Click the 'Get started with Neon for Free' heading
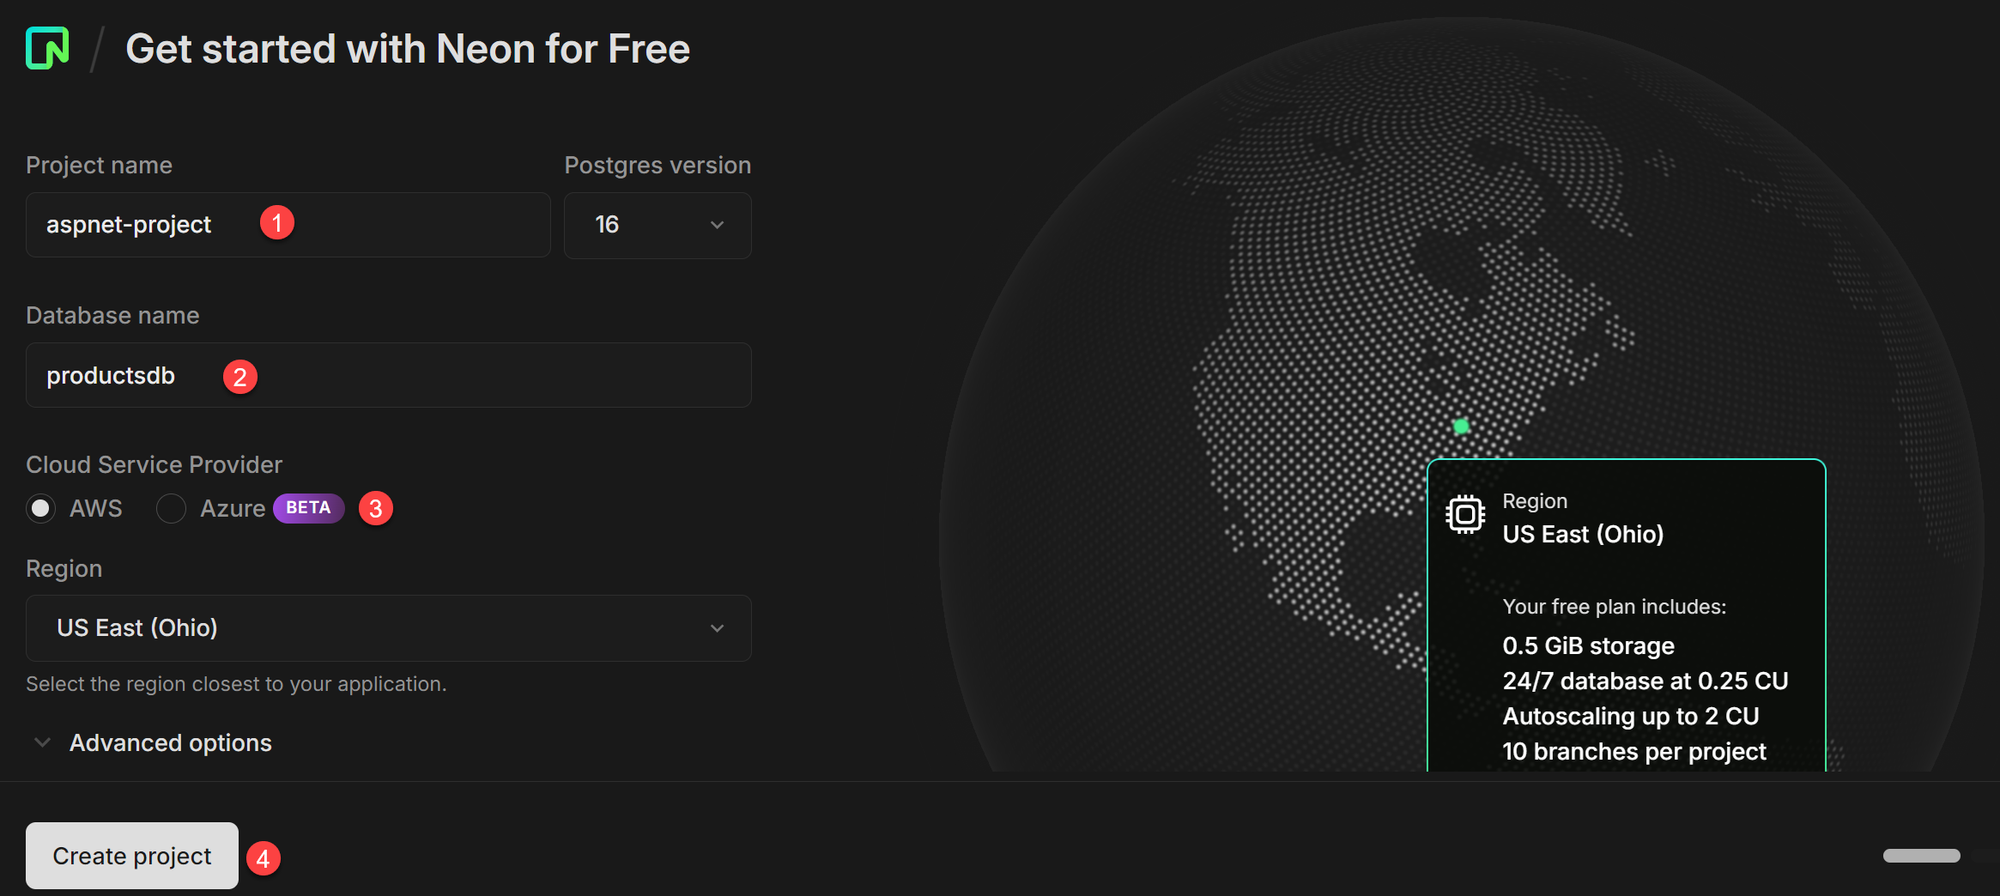Image resolution: width=2000 pixels, height=896 pixels. (x=408, y=49)
